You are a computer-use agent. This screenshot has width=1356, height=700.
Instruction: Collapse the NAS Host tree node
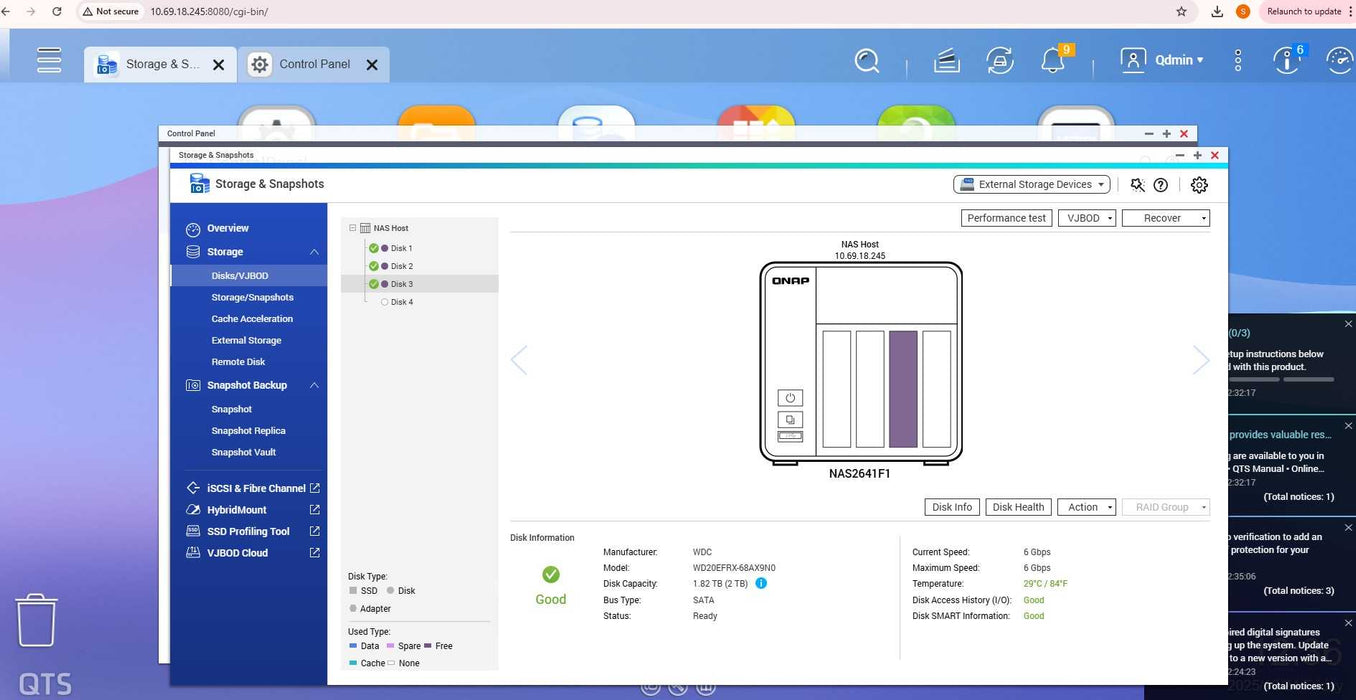point(353,228)
